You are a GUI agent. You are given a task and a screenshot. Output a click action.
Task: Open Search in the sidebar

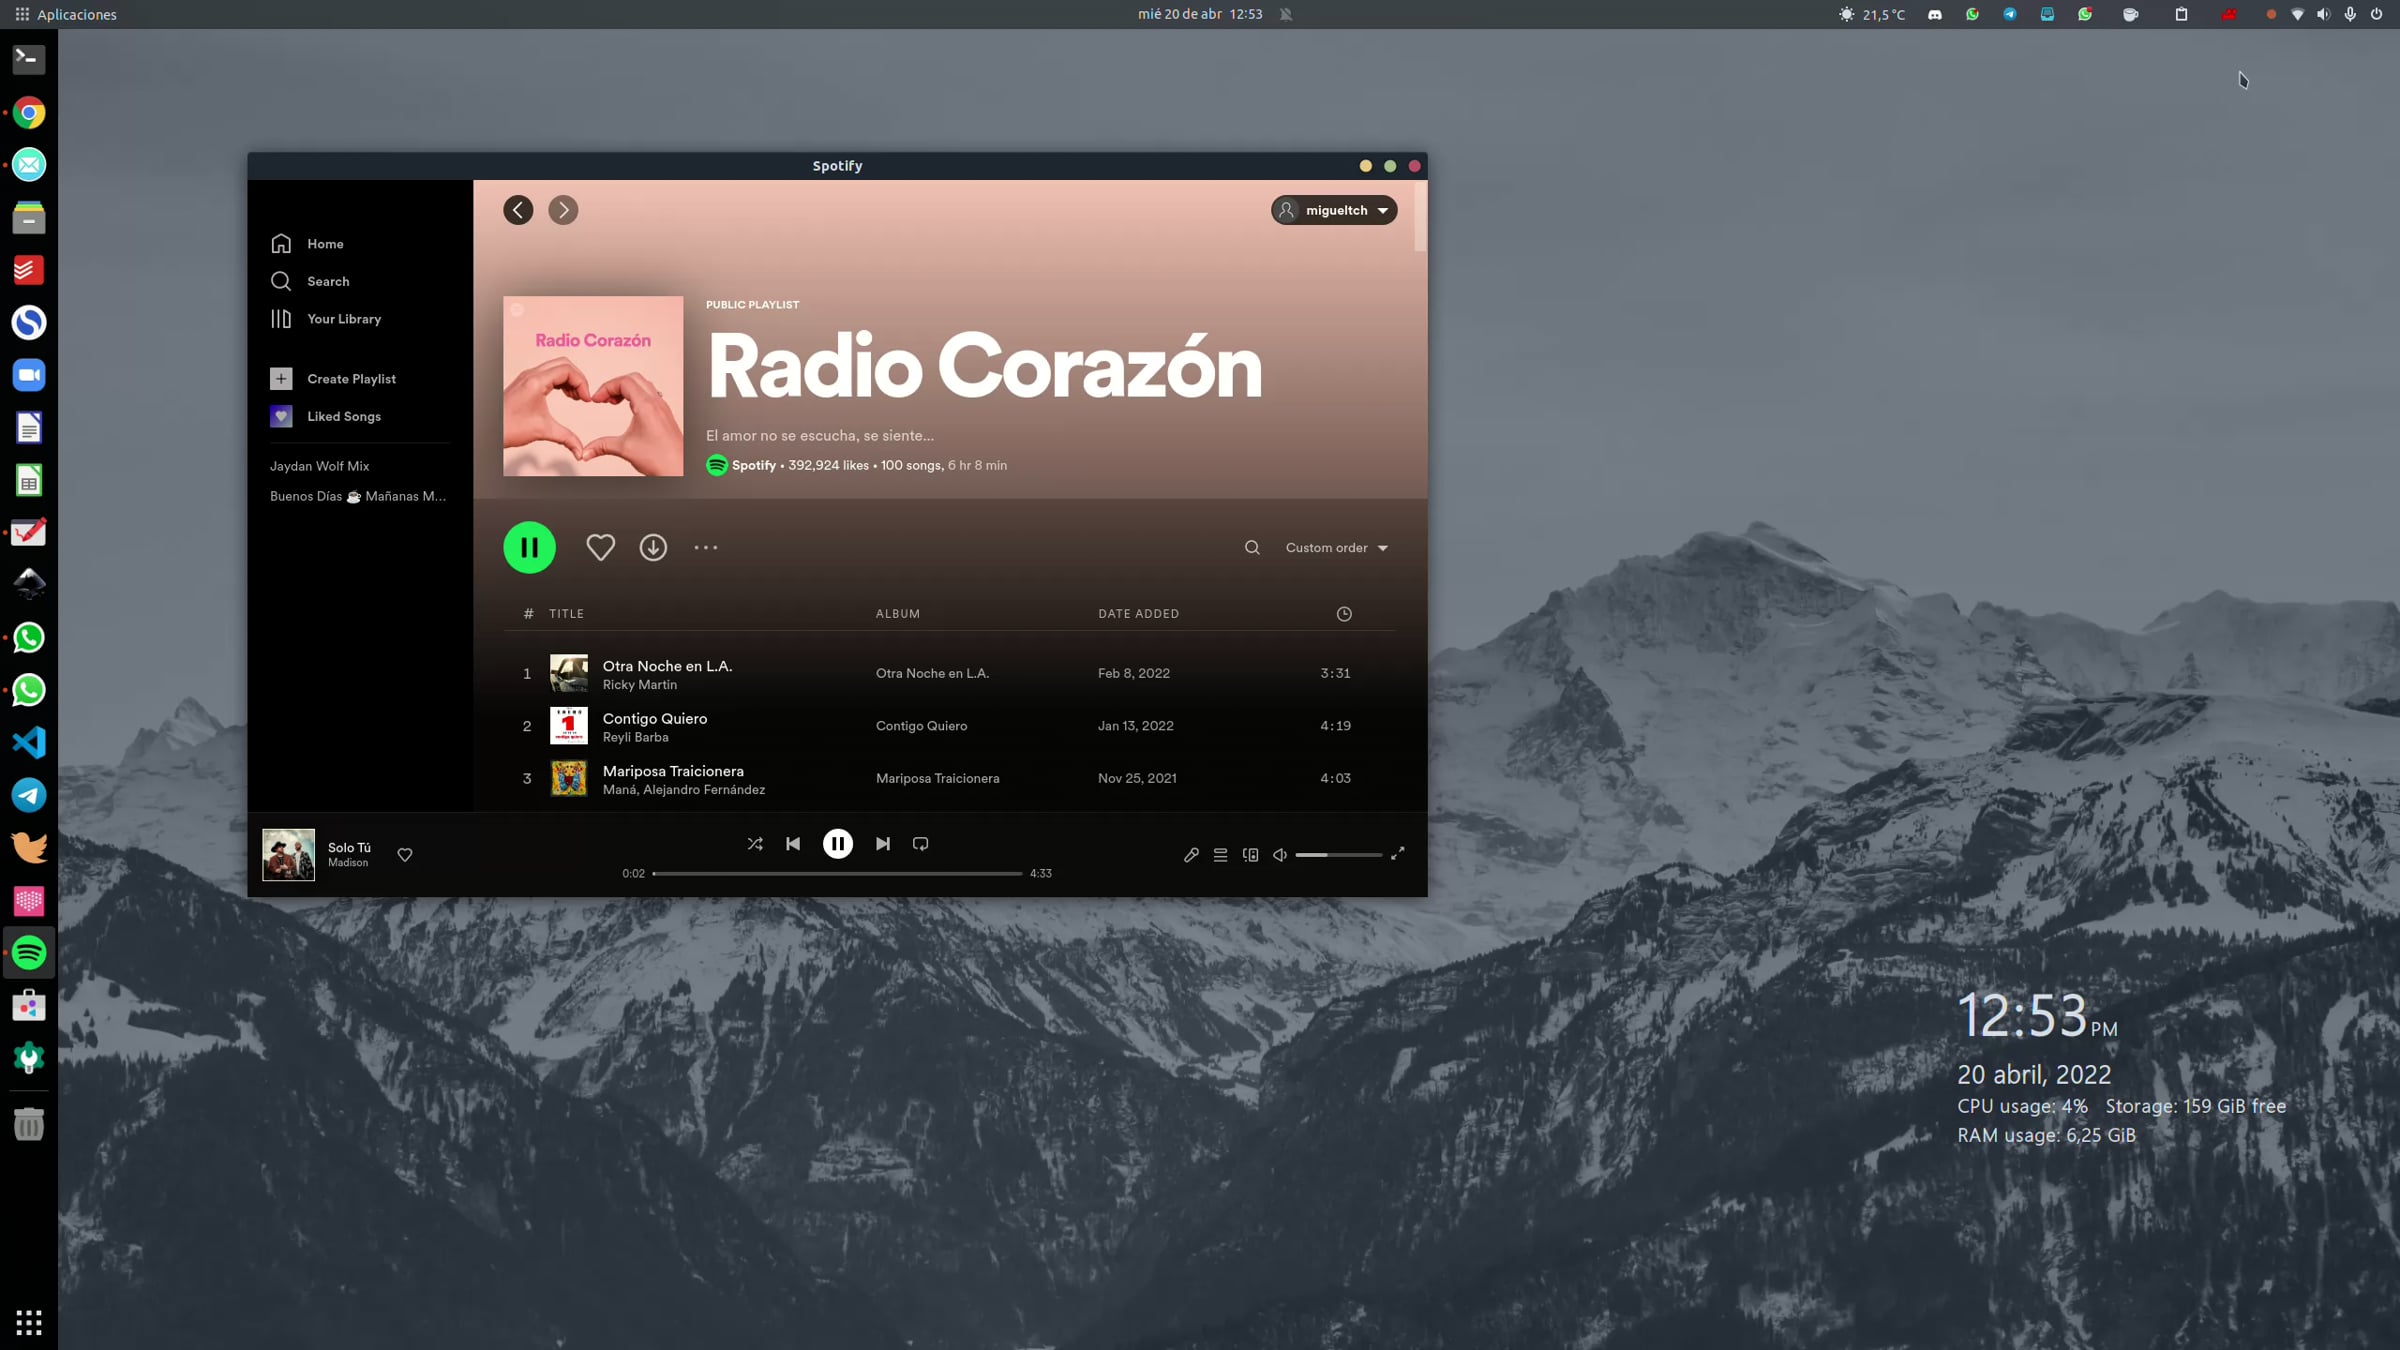point(310,282)
